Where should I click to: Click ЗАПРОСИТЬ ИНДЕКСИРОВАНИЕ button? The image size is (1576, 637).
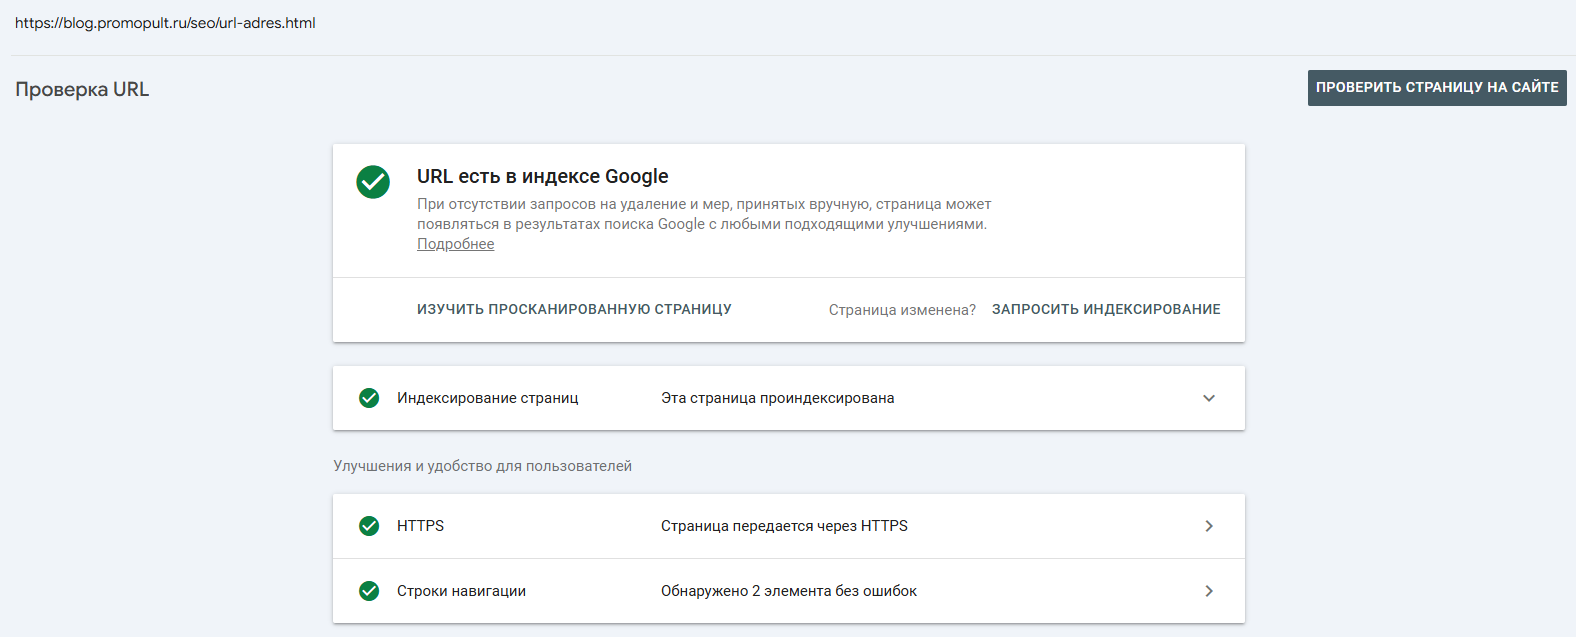pos(1106,310)
